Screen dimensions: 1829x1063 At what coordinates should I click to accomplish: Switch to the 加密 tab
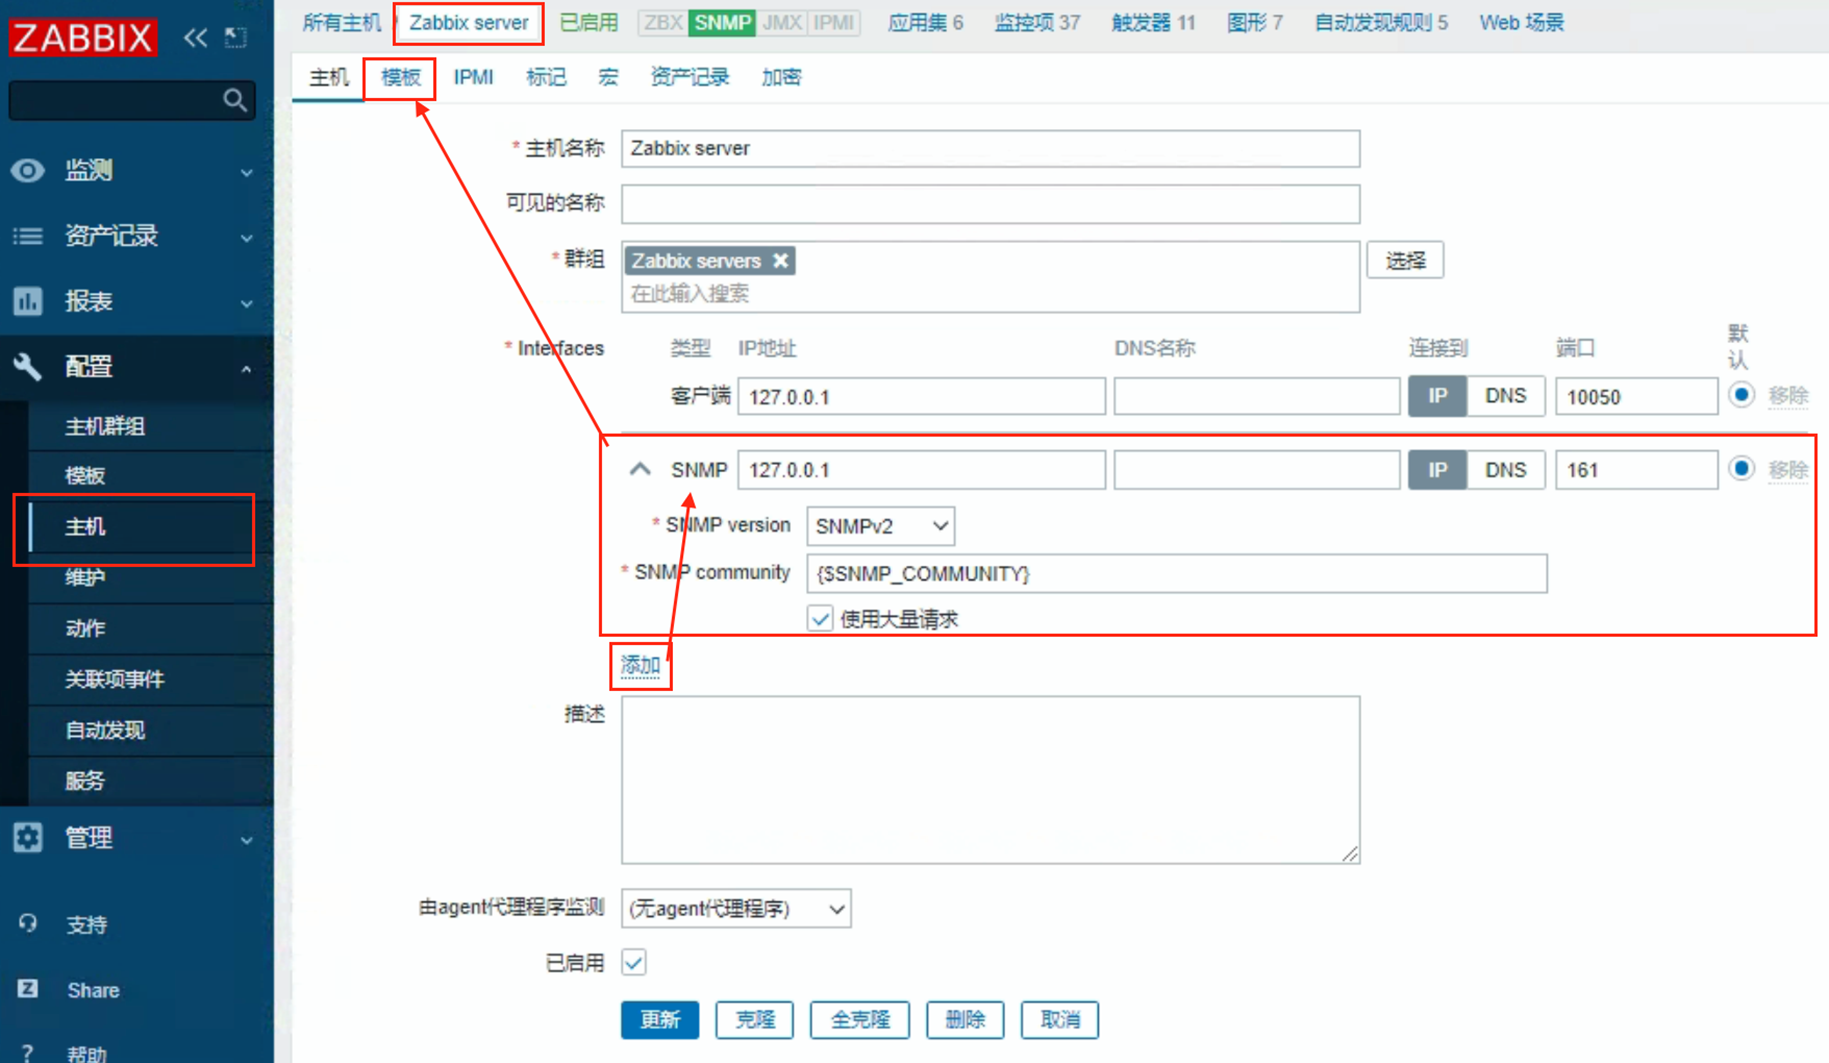[781, 78]
